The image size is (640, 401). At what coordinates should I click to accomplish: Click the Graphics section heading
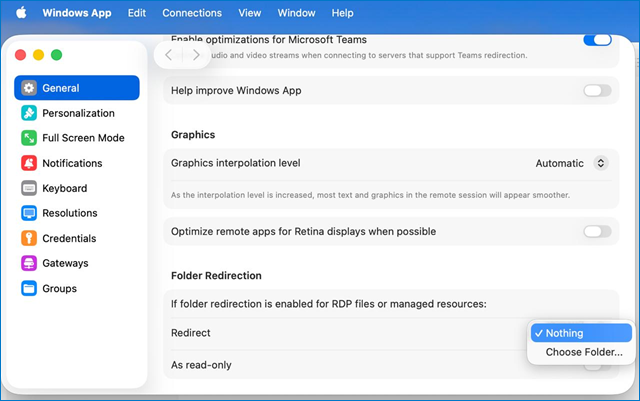tap(193, 135)
